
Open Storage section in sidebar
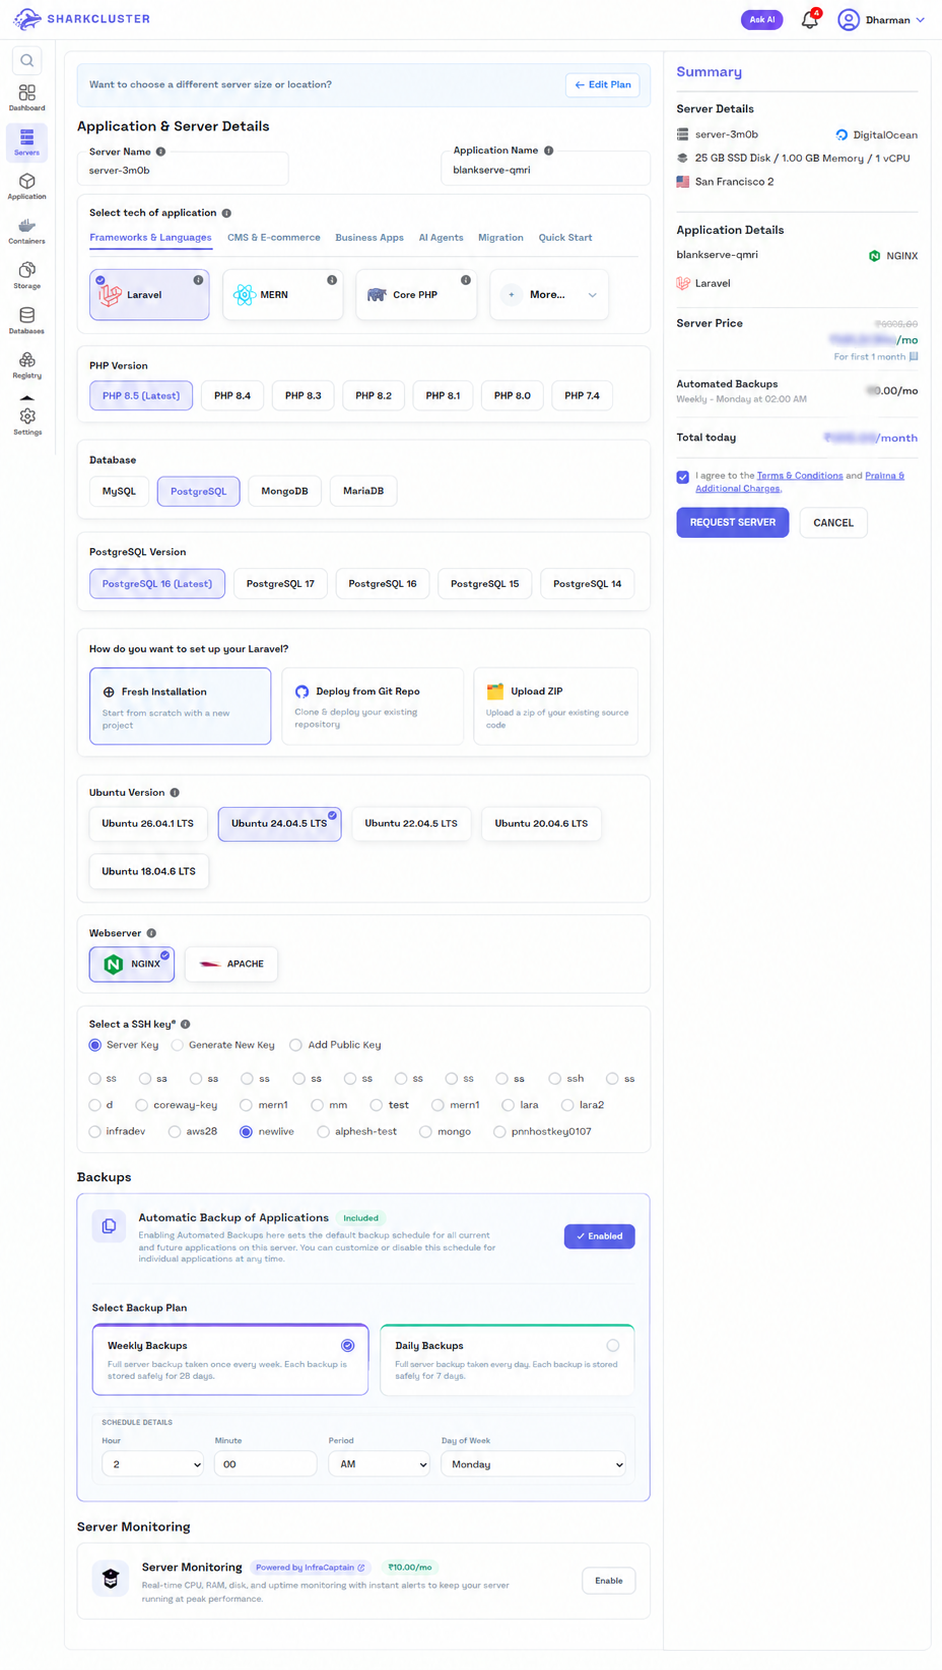(x=27, y=275)
